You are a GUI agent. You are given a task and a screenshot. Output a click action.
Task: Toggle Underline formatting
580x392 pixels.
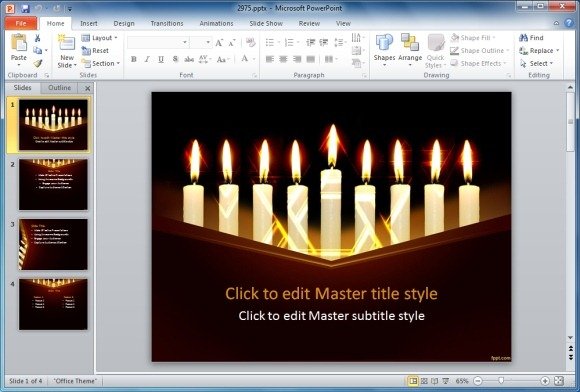(161, 59)
